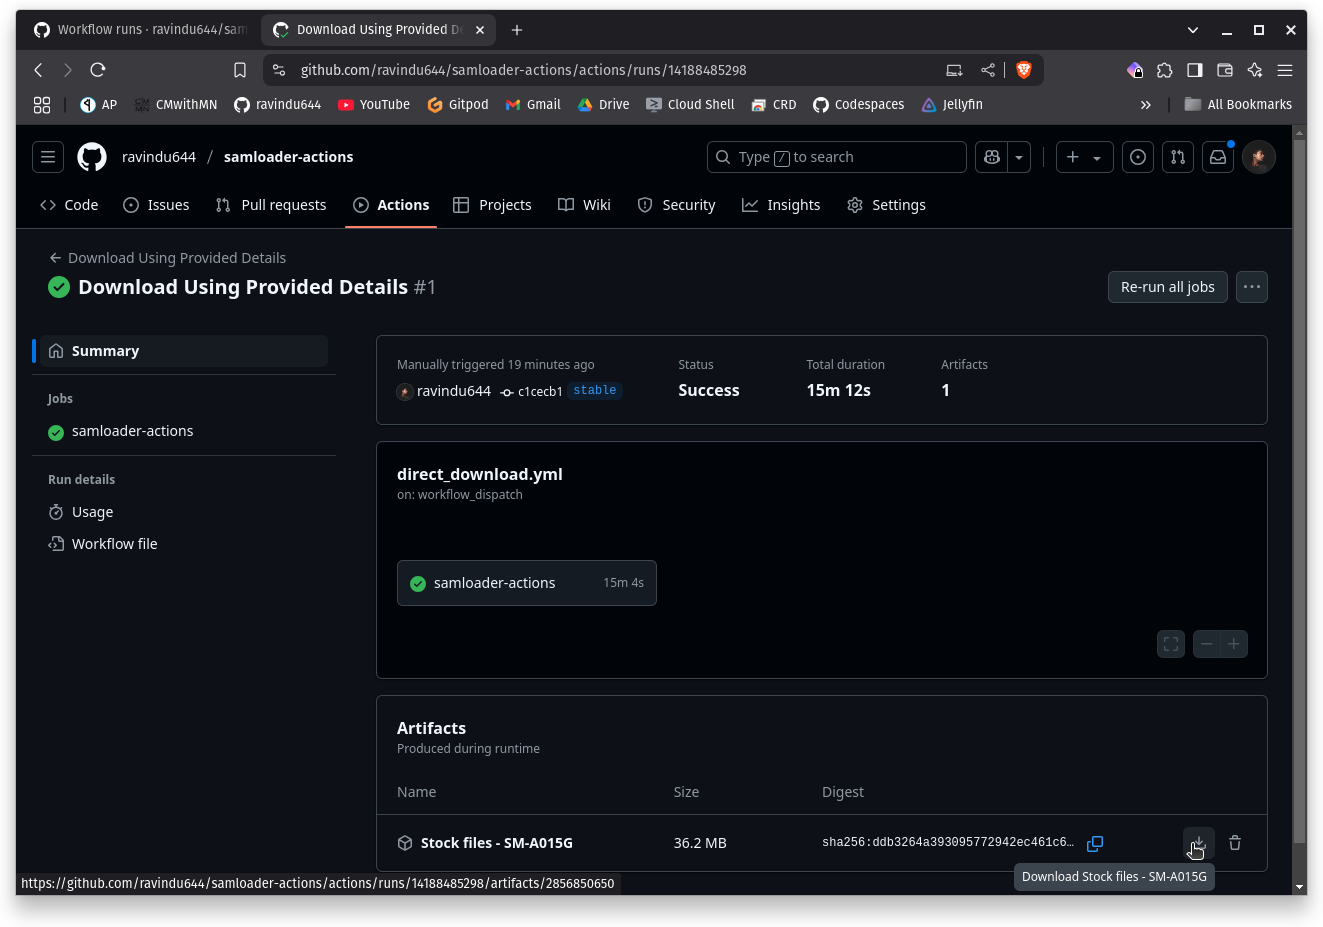Screen dimensions: 1323x927
Task: Click the GitHub Octocat home logo
Action: tap(92, 157)
